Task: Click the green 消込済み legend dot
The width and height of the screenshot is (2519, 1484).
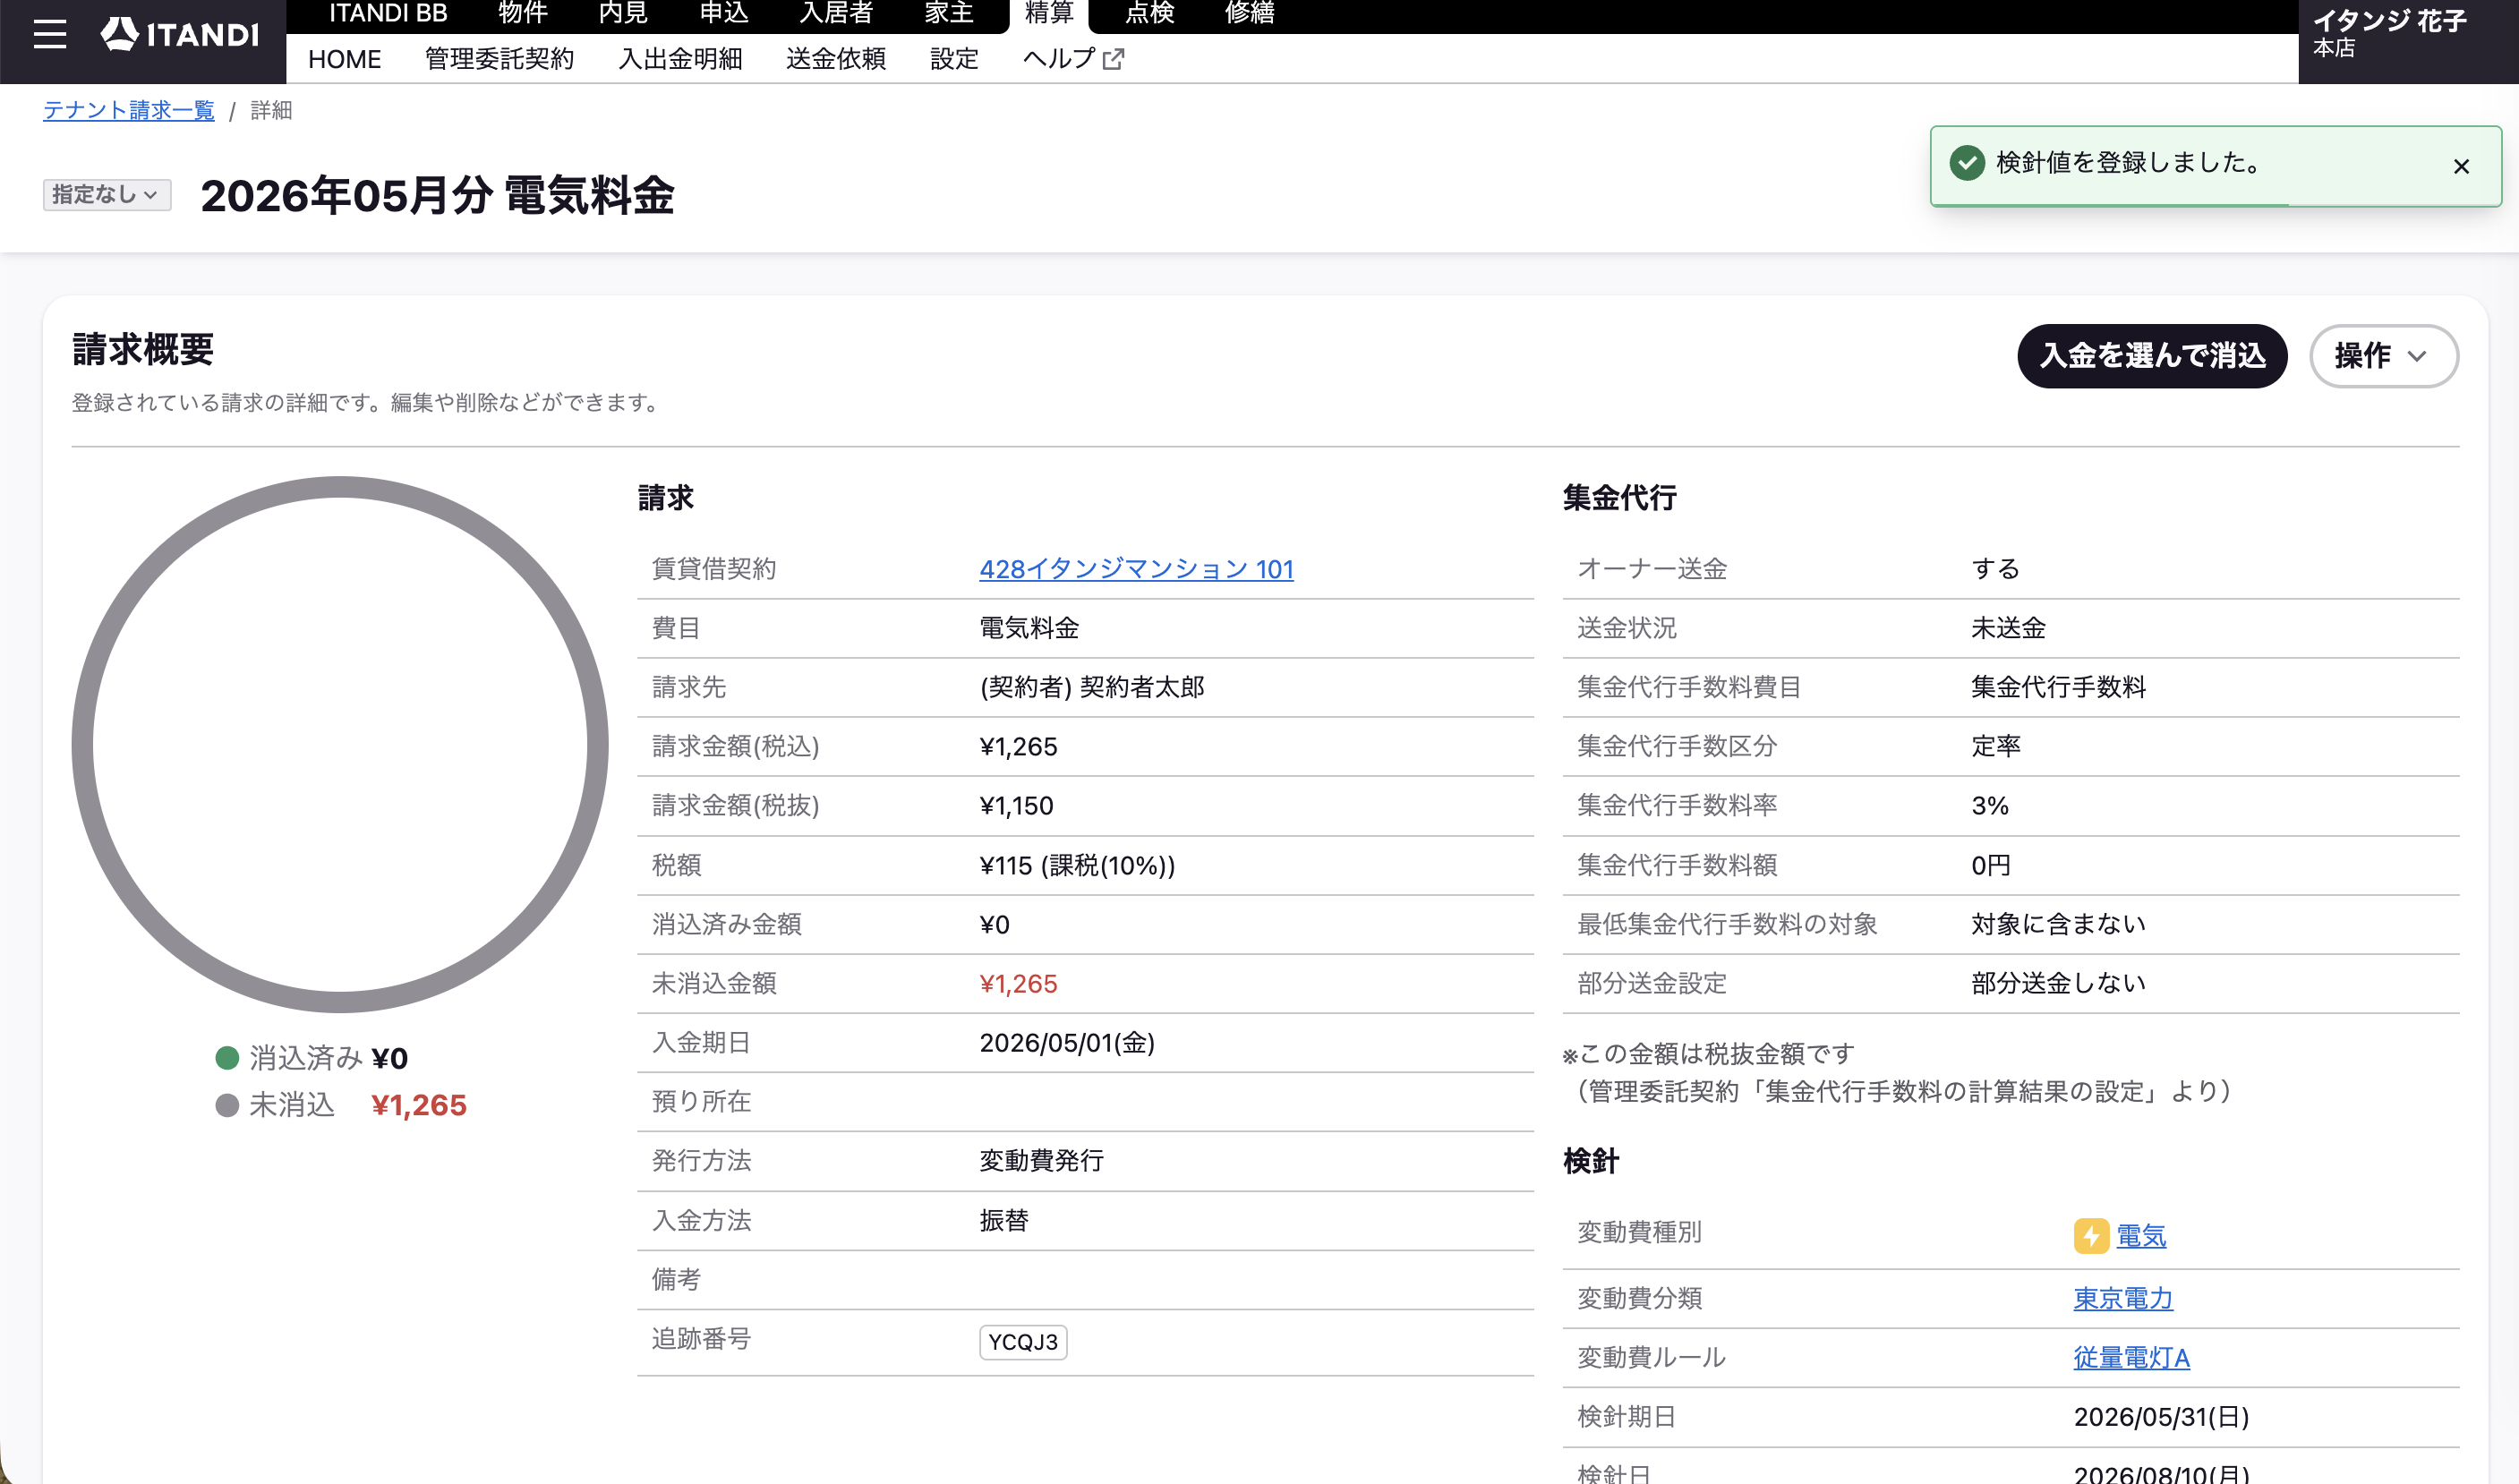Action: (227, 1058)
